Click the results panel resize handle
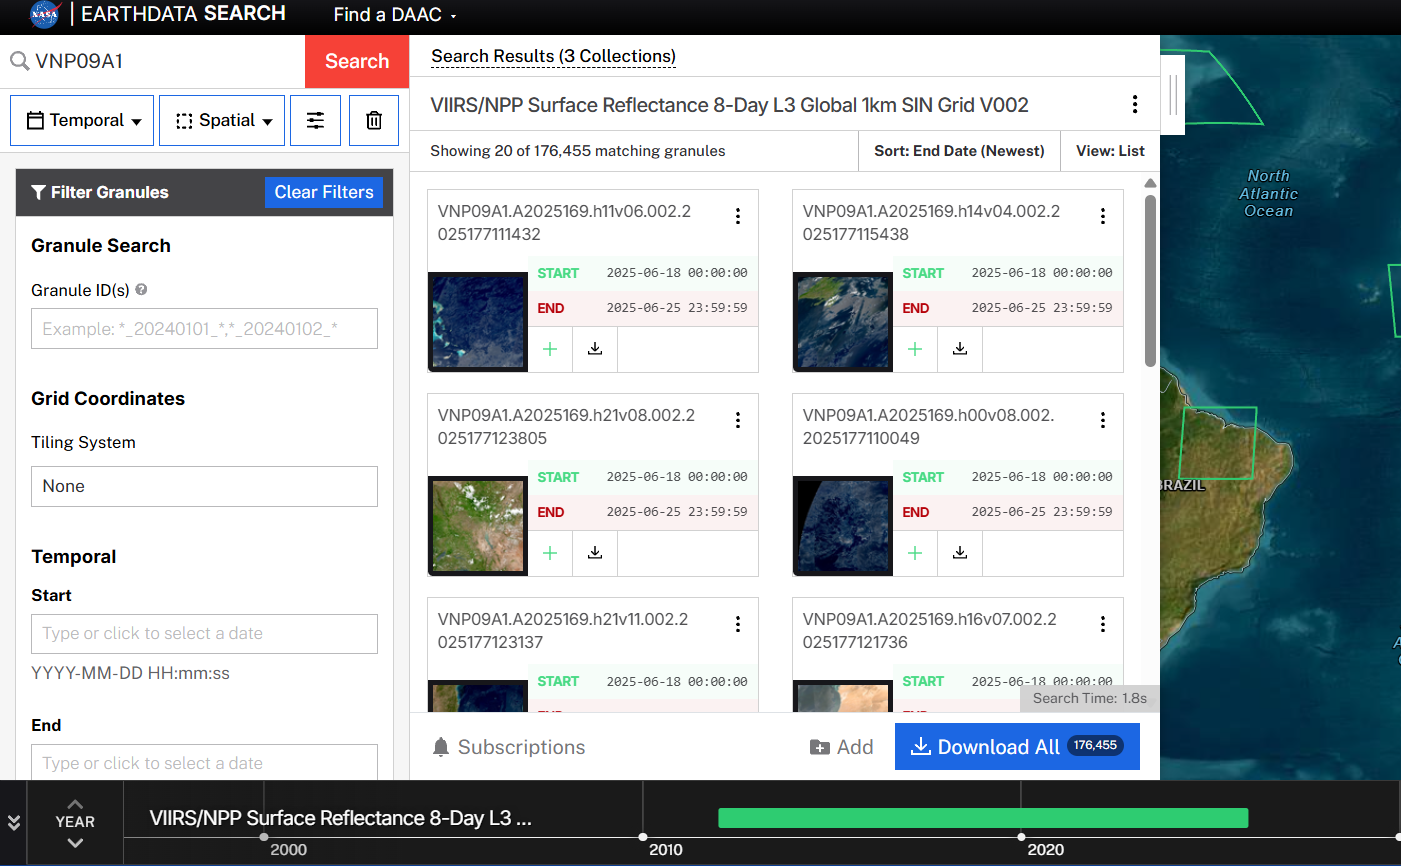1401x866 pixels. (x=1172, y=95)
